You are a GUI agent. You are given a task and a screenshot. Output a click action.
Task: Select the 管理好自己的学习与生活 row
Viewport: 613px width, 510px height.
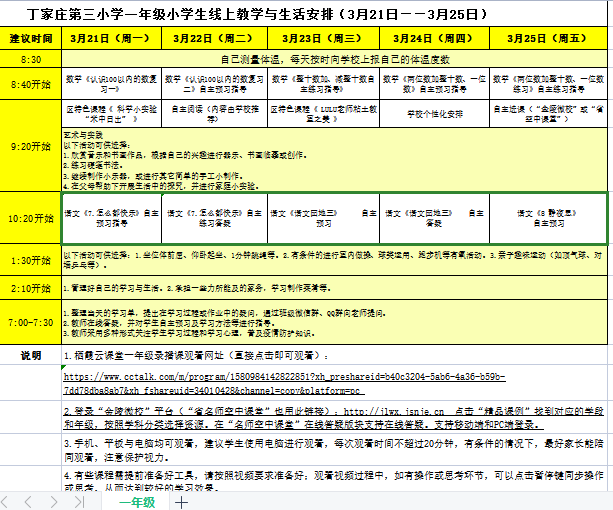(x=334, y=288)
